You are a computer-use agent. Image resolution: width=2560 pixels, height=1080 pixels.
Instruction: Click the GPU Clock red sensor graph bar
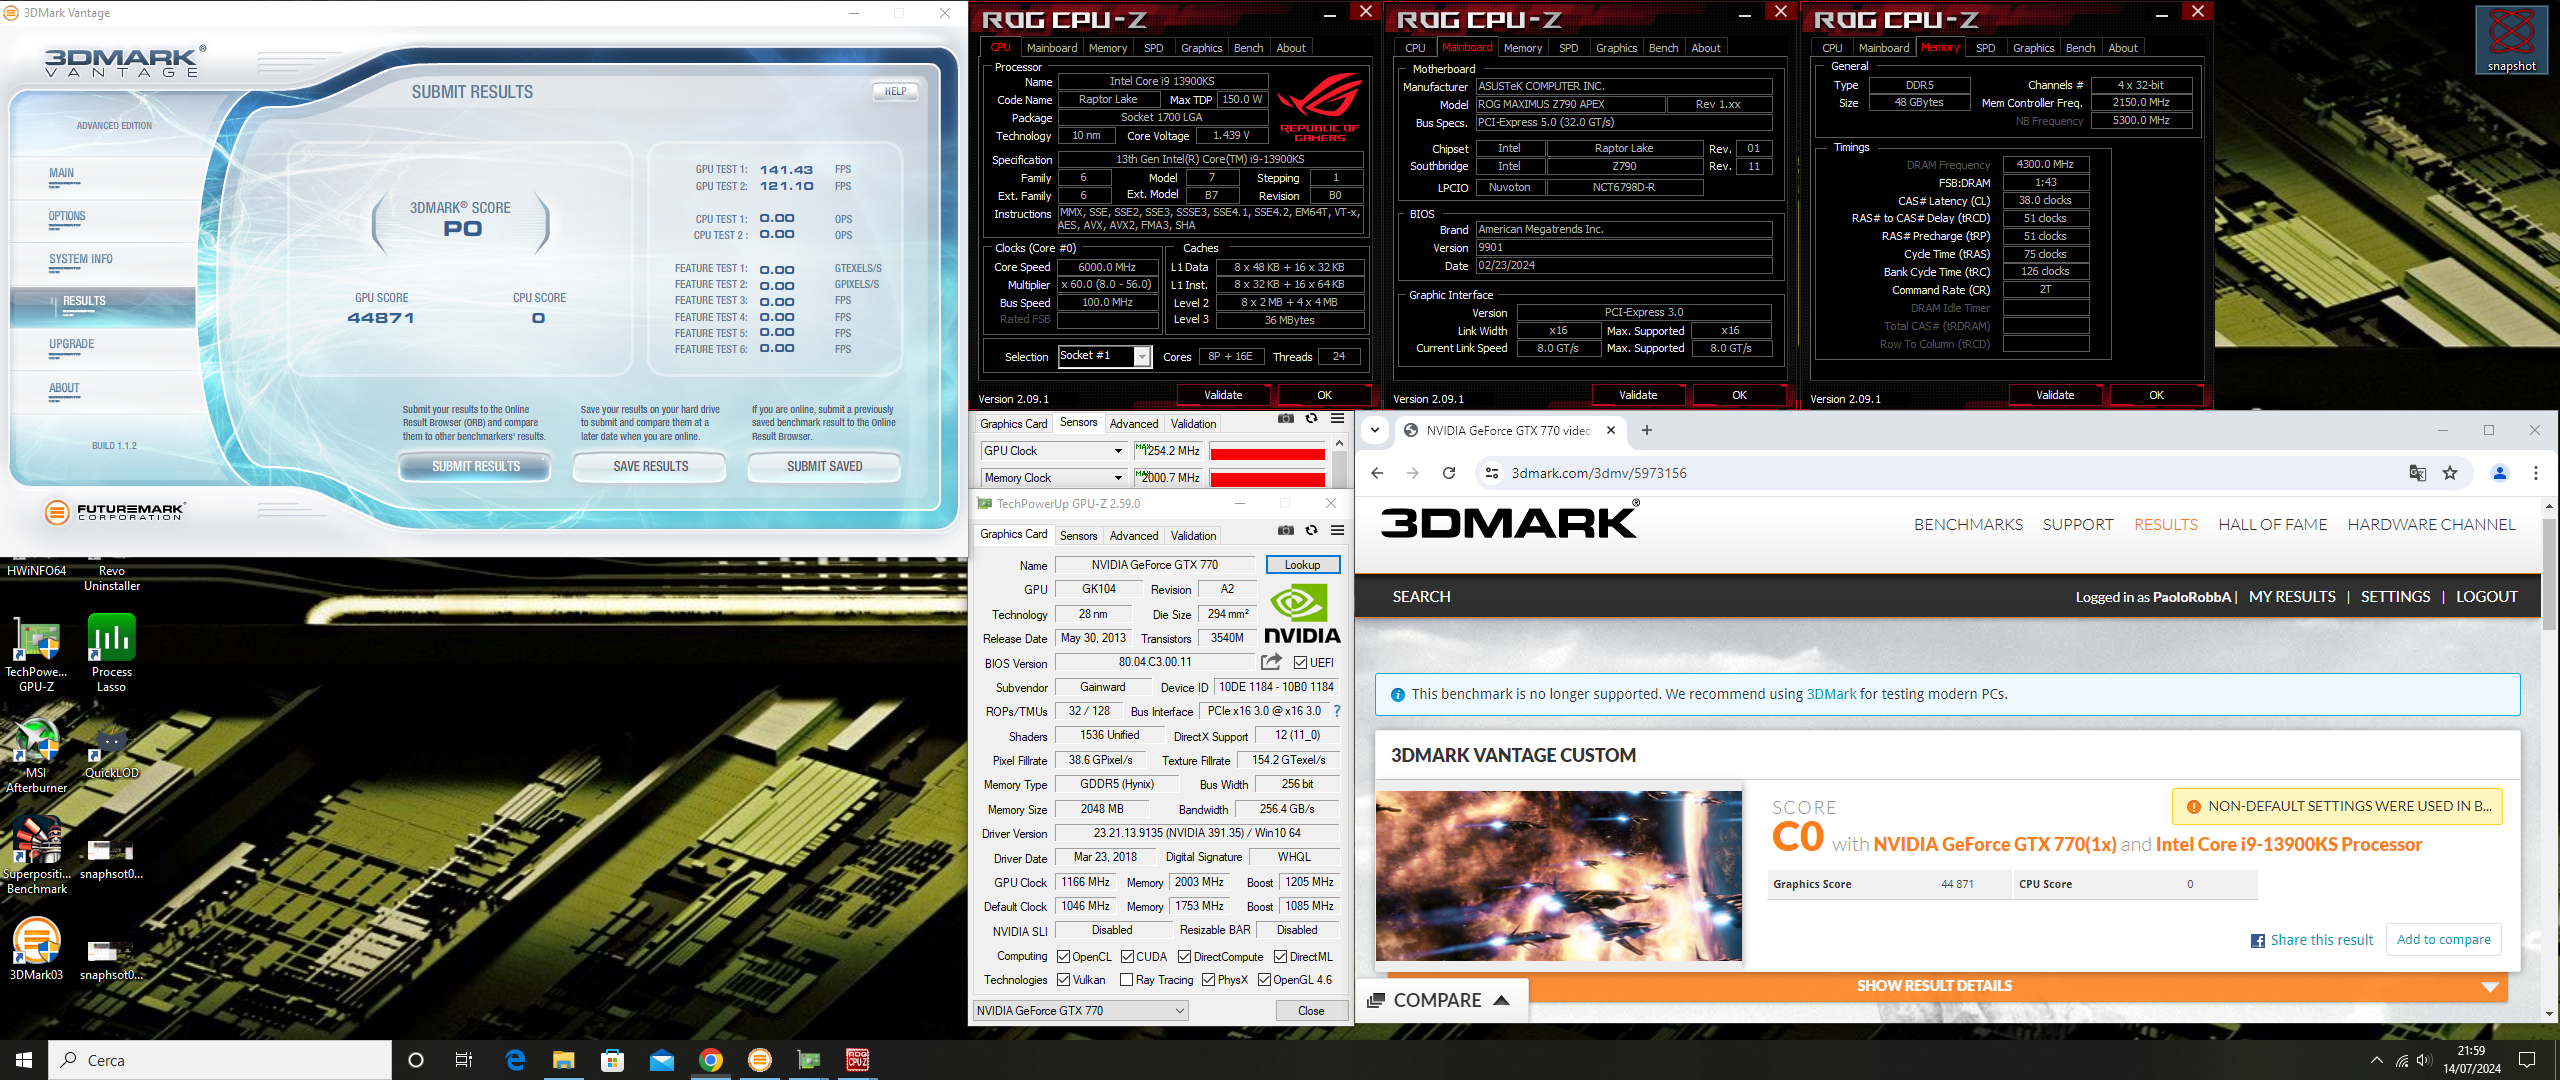click(1267, 454)
